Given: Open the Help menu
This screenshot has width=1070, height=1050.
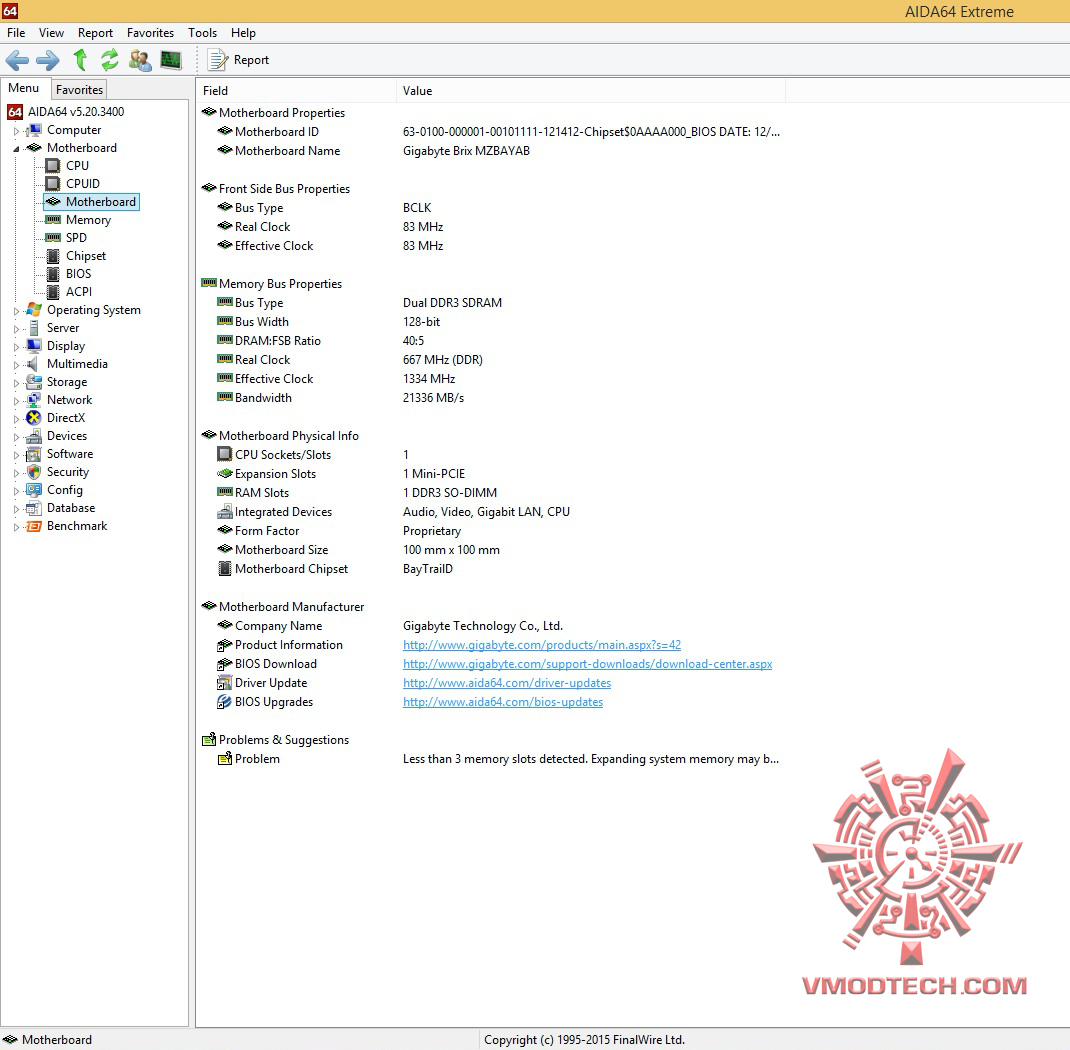Looking at the screenshot, I should (243, 33).
